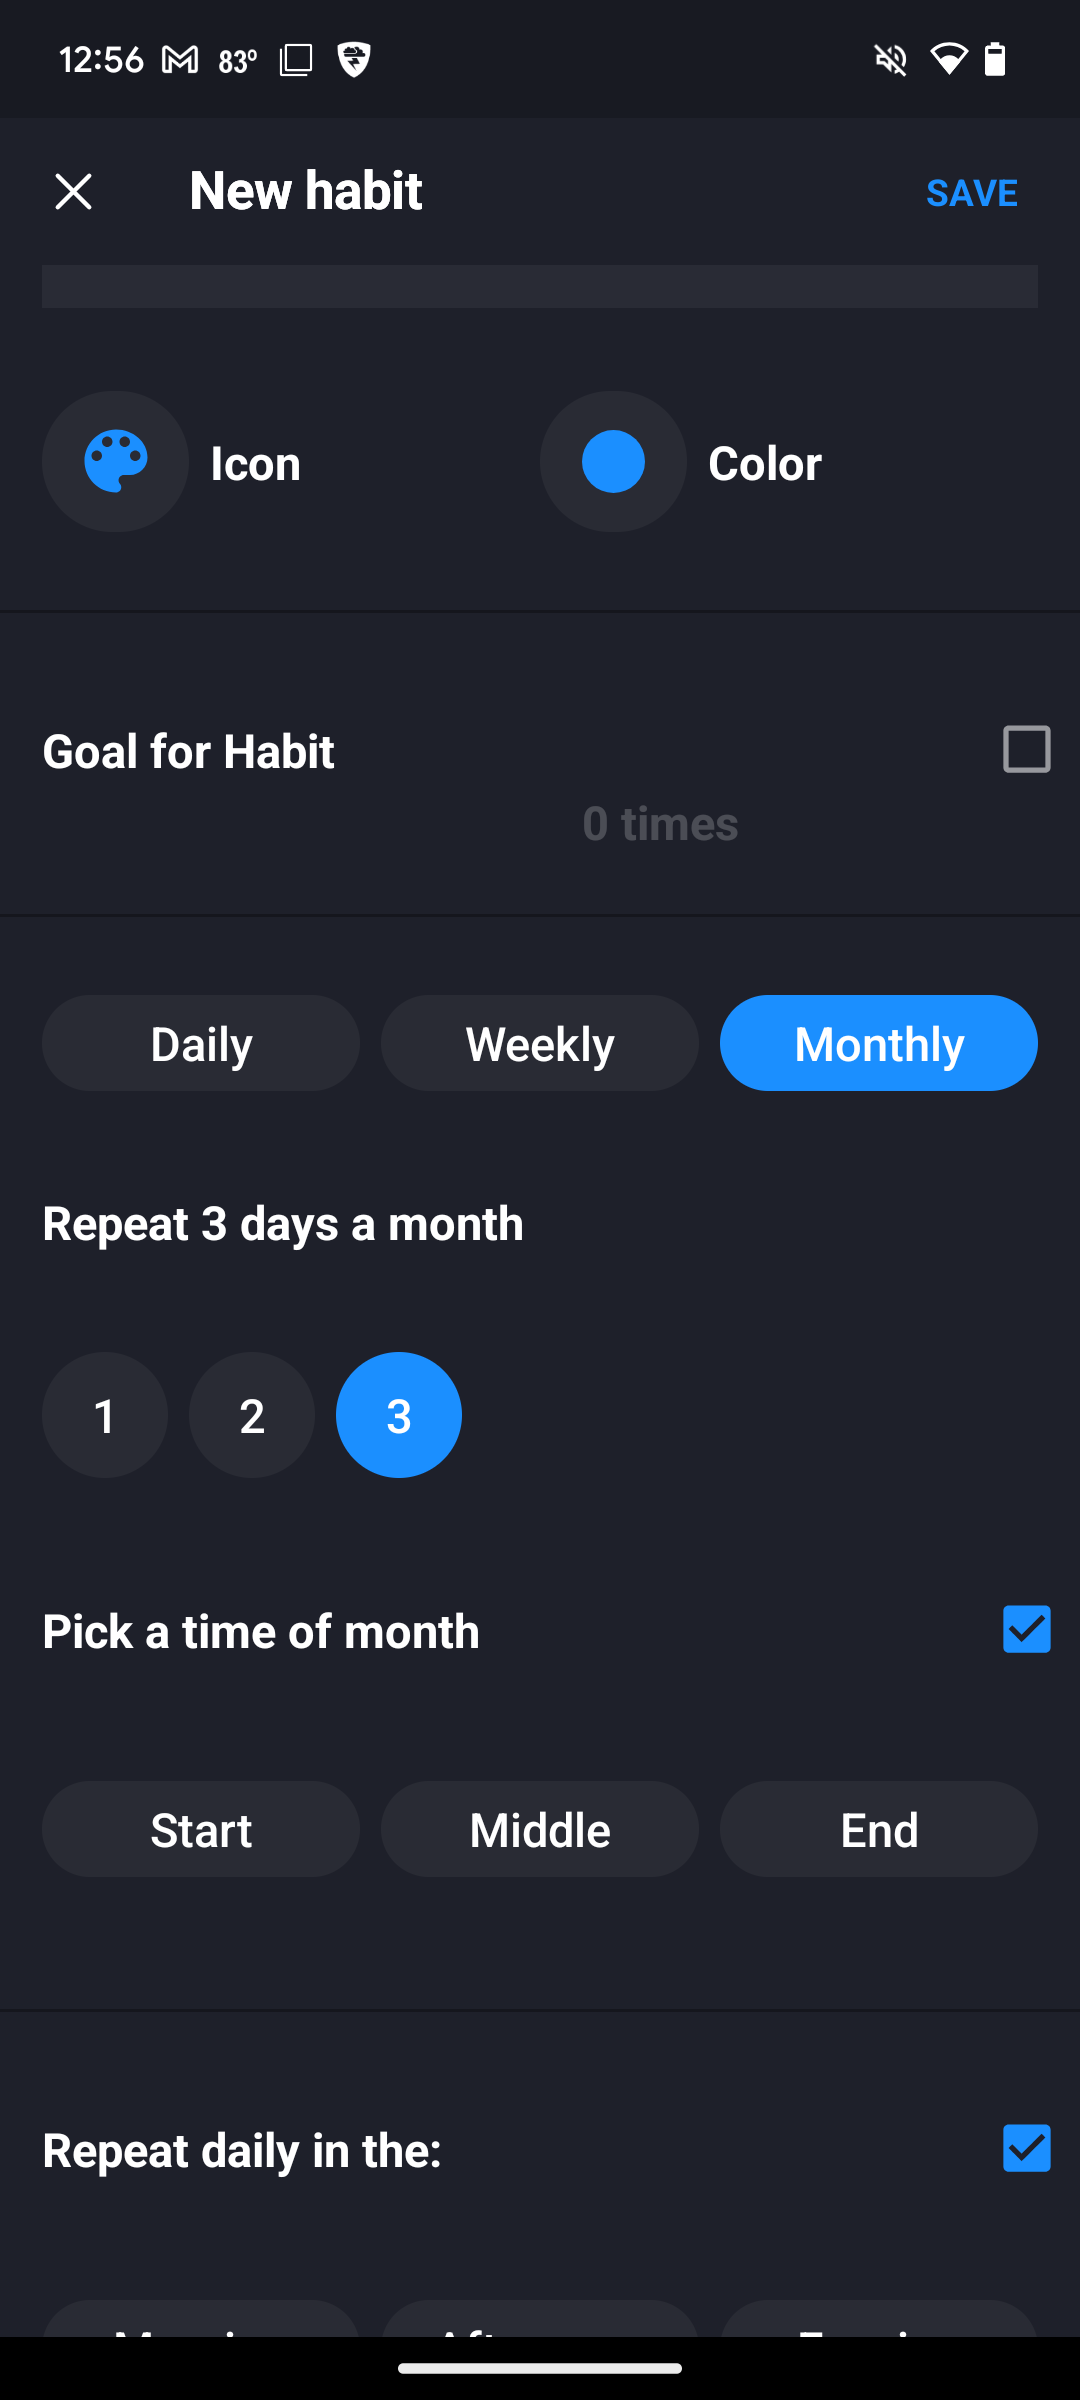This screenshot has height=2400, width=1080.
Task: Switch to the Daily frequency tab
Action: 201,1043
